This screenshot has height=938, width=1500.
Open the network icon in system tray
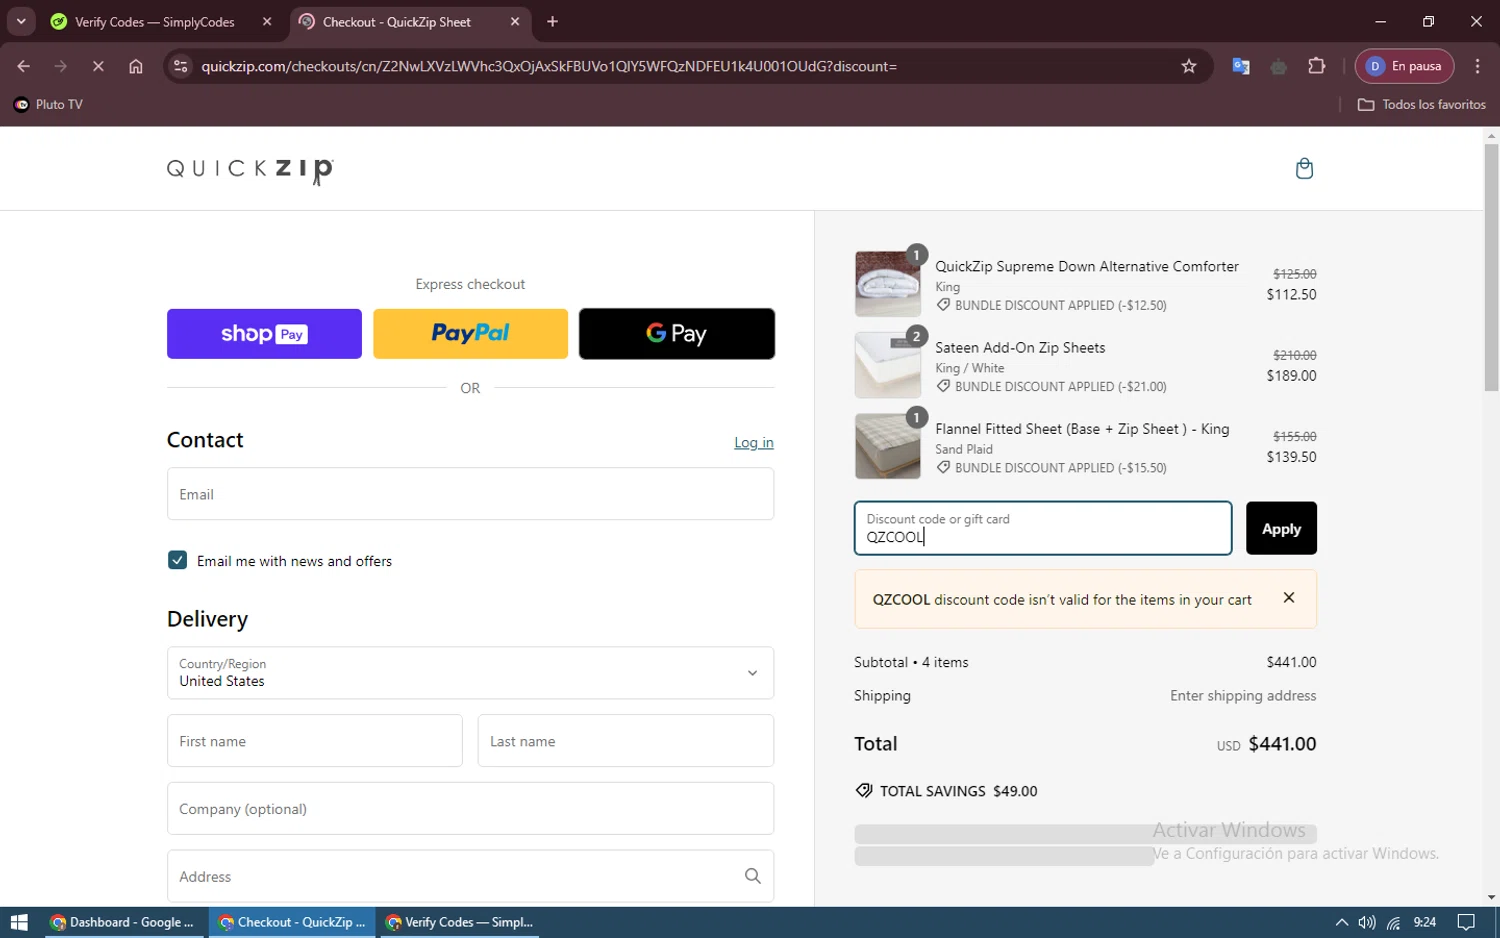coord(1393,922)
